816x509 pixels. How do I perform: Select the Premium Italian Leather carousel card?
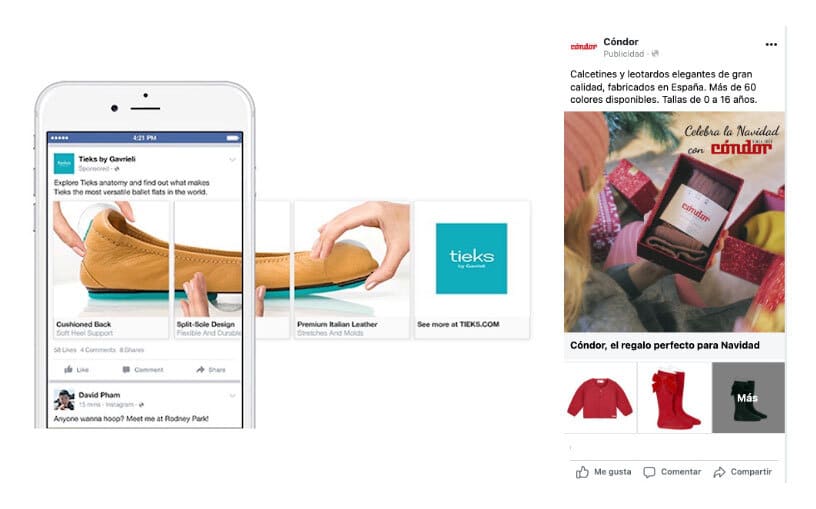[x=352, y=270]
